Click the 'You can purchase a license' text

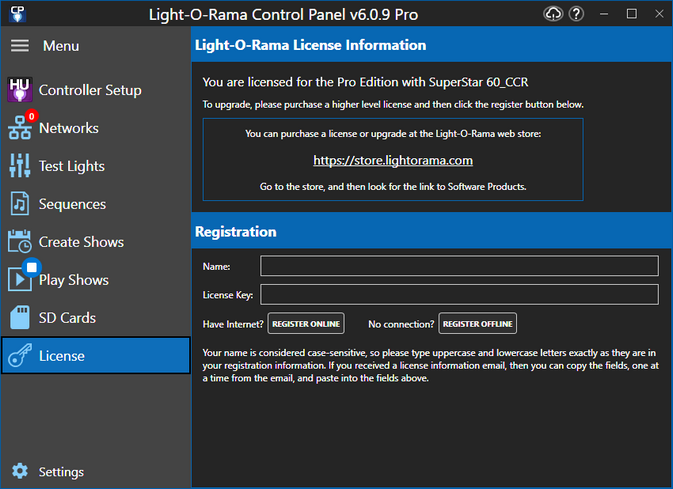(393, 134)
